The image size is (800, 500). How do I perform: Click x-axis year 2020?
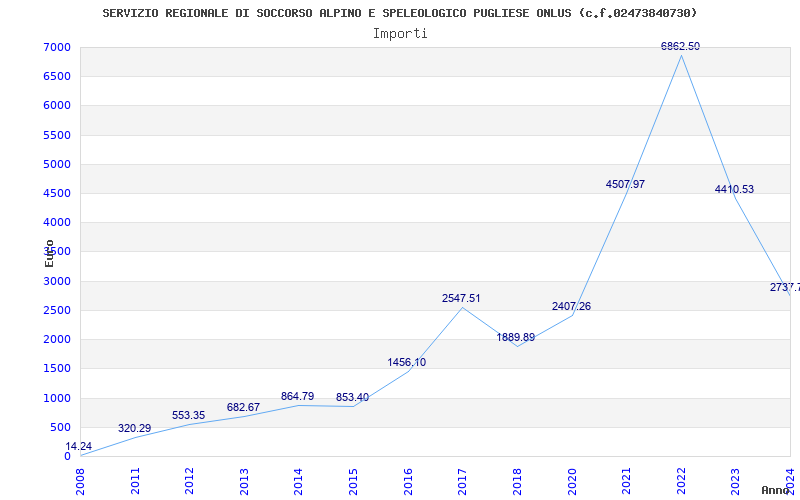click(571, 482)
